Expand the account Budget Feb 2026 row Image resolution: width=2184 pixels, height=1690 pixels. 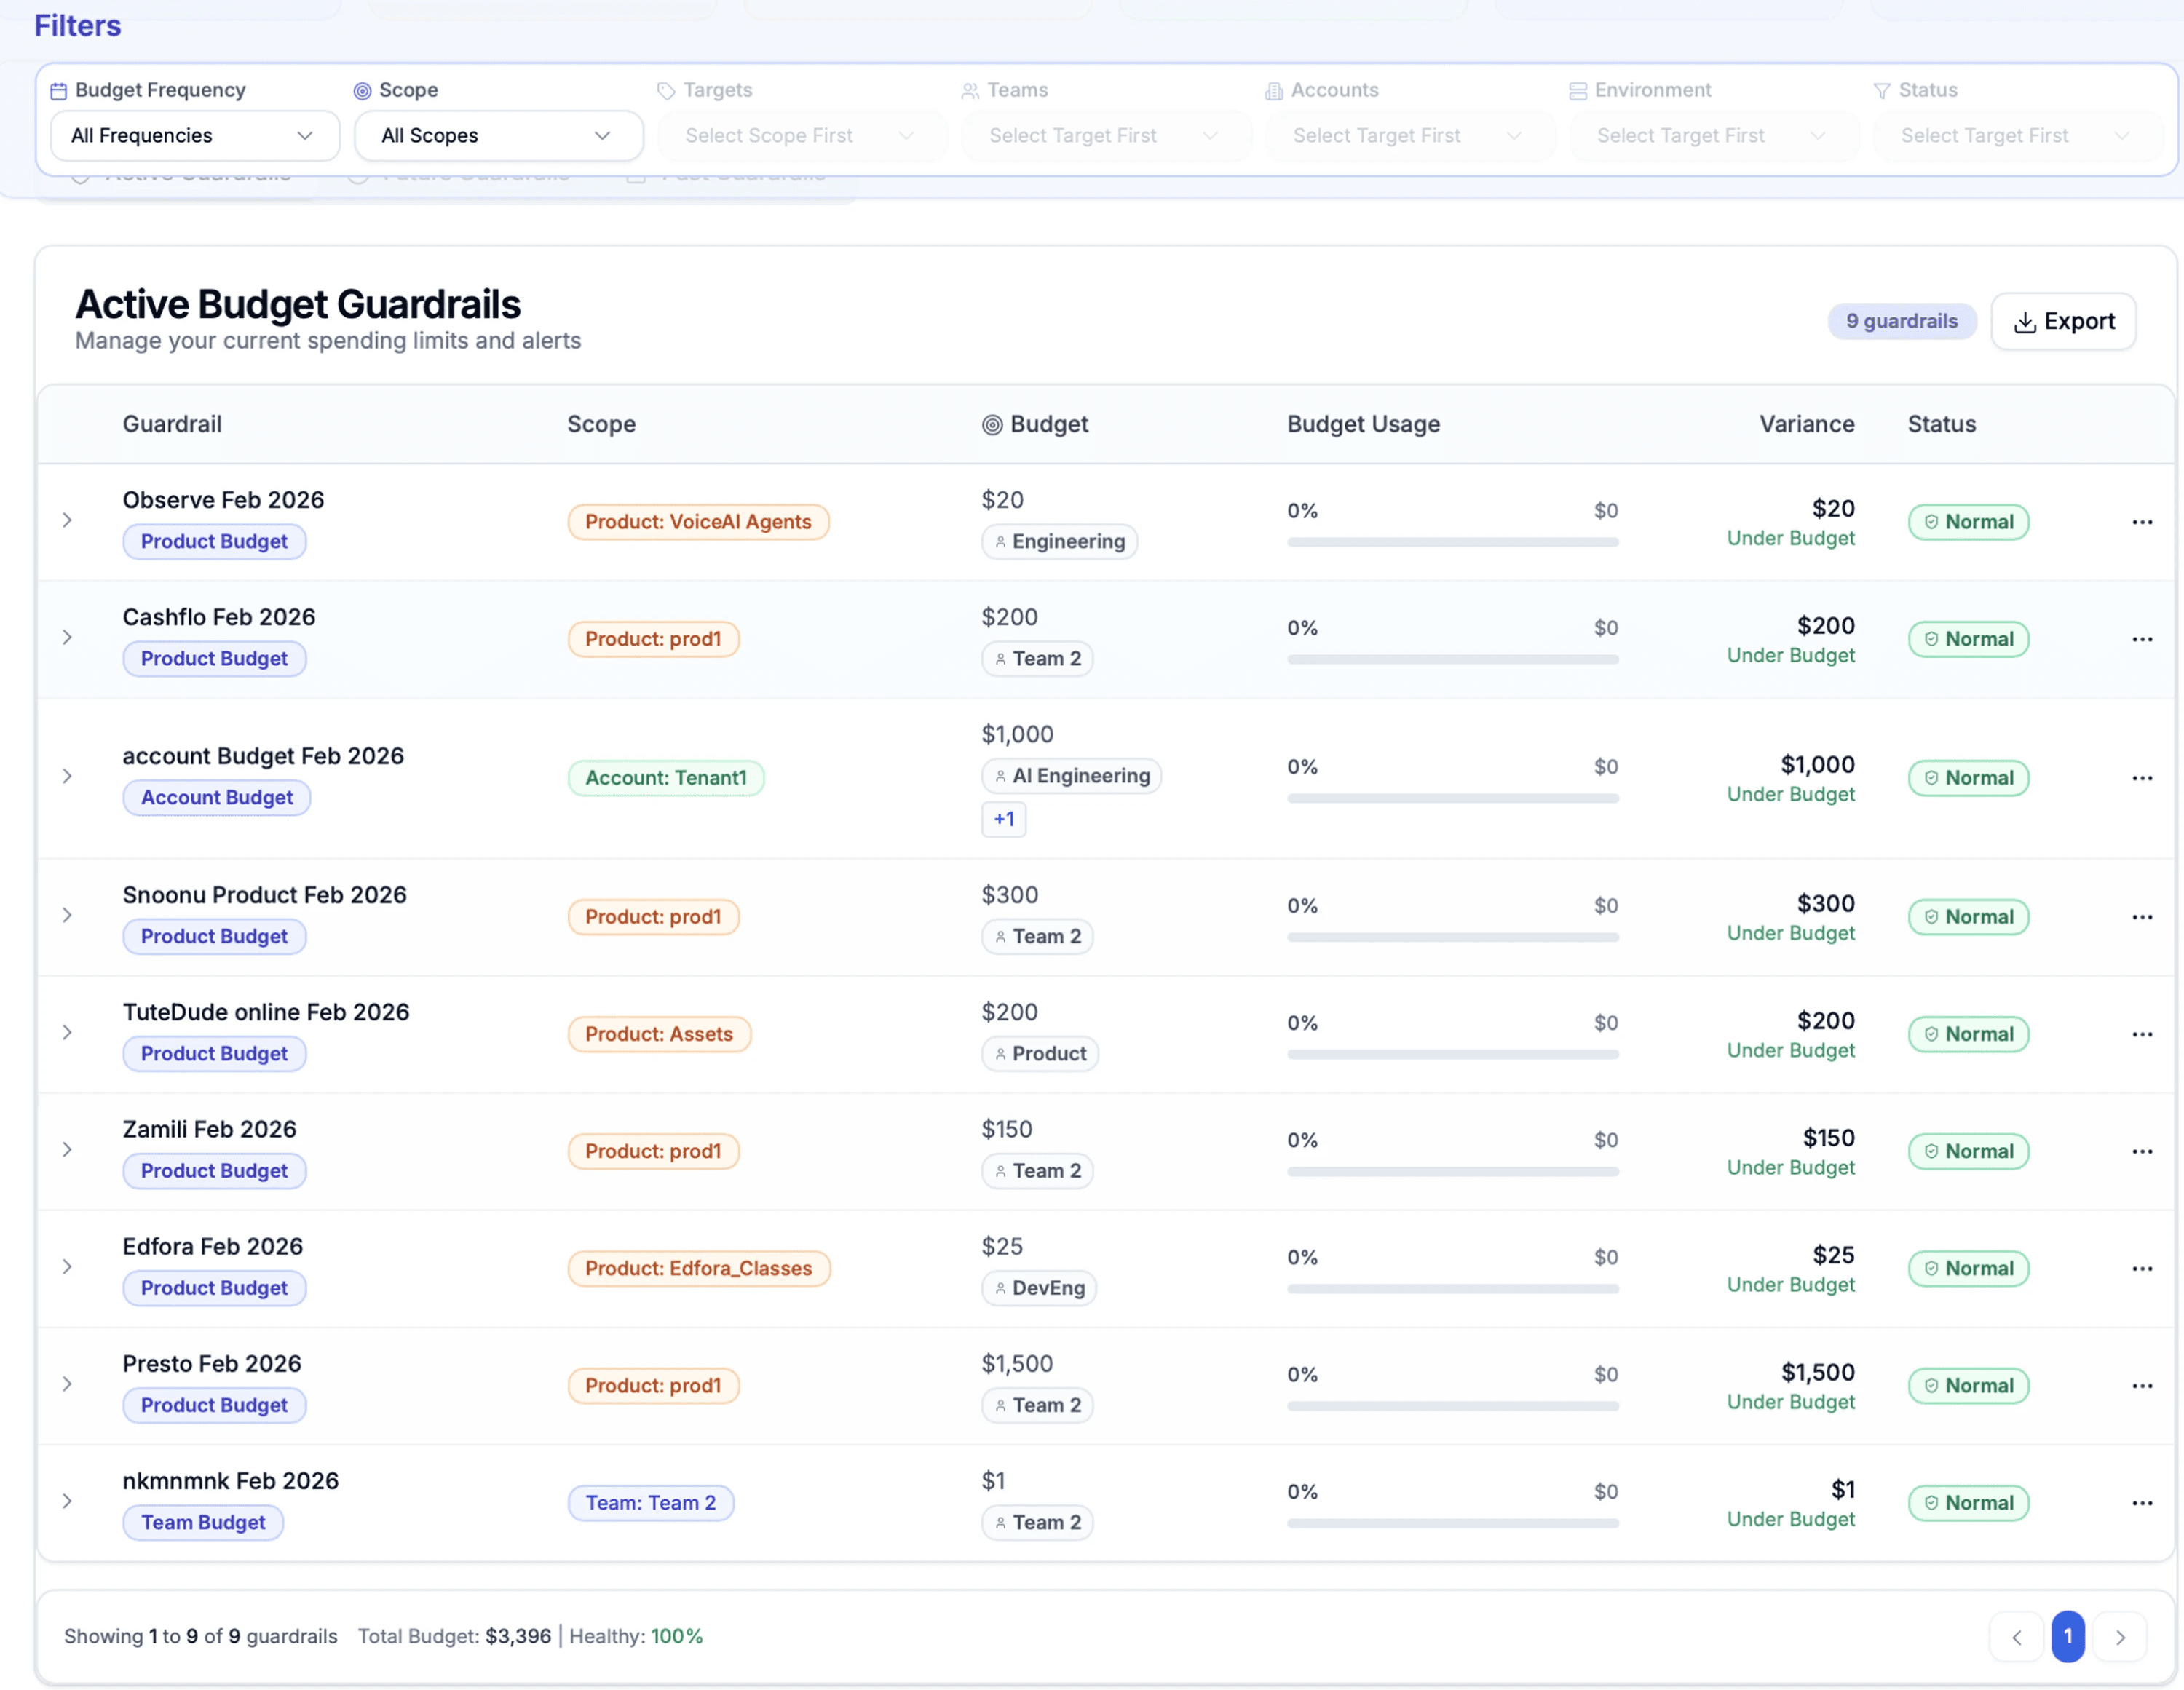click(67, 776)
